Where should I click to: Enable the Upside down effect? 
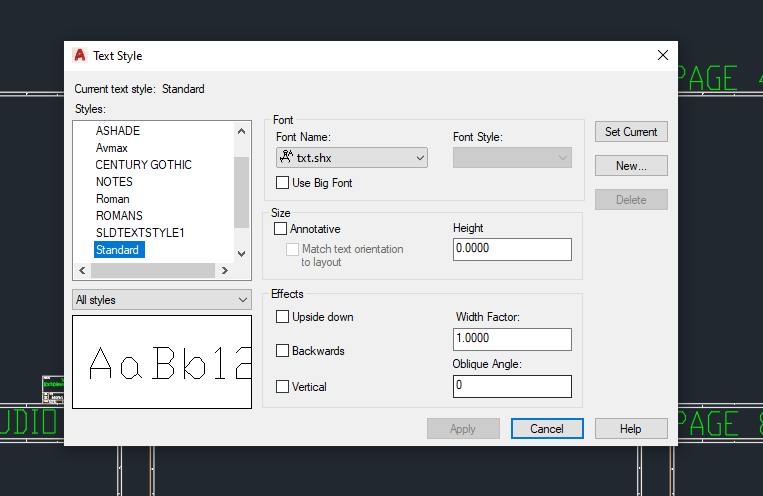(x=282, y=316)
